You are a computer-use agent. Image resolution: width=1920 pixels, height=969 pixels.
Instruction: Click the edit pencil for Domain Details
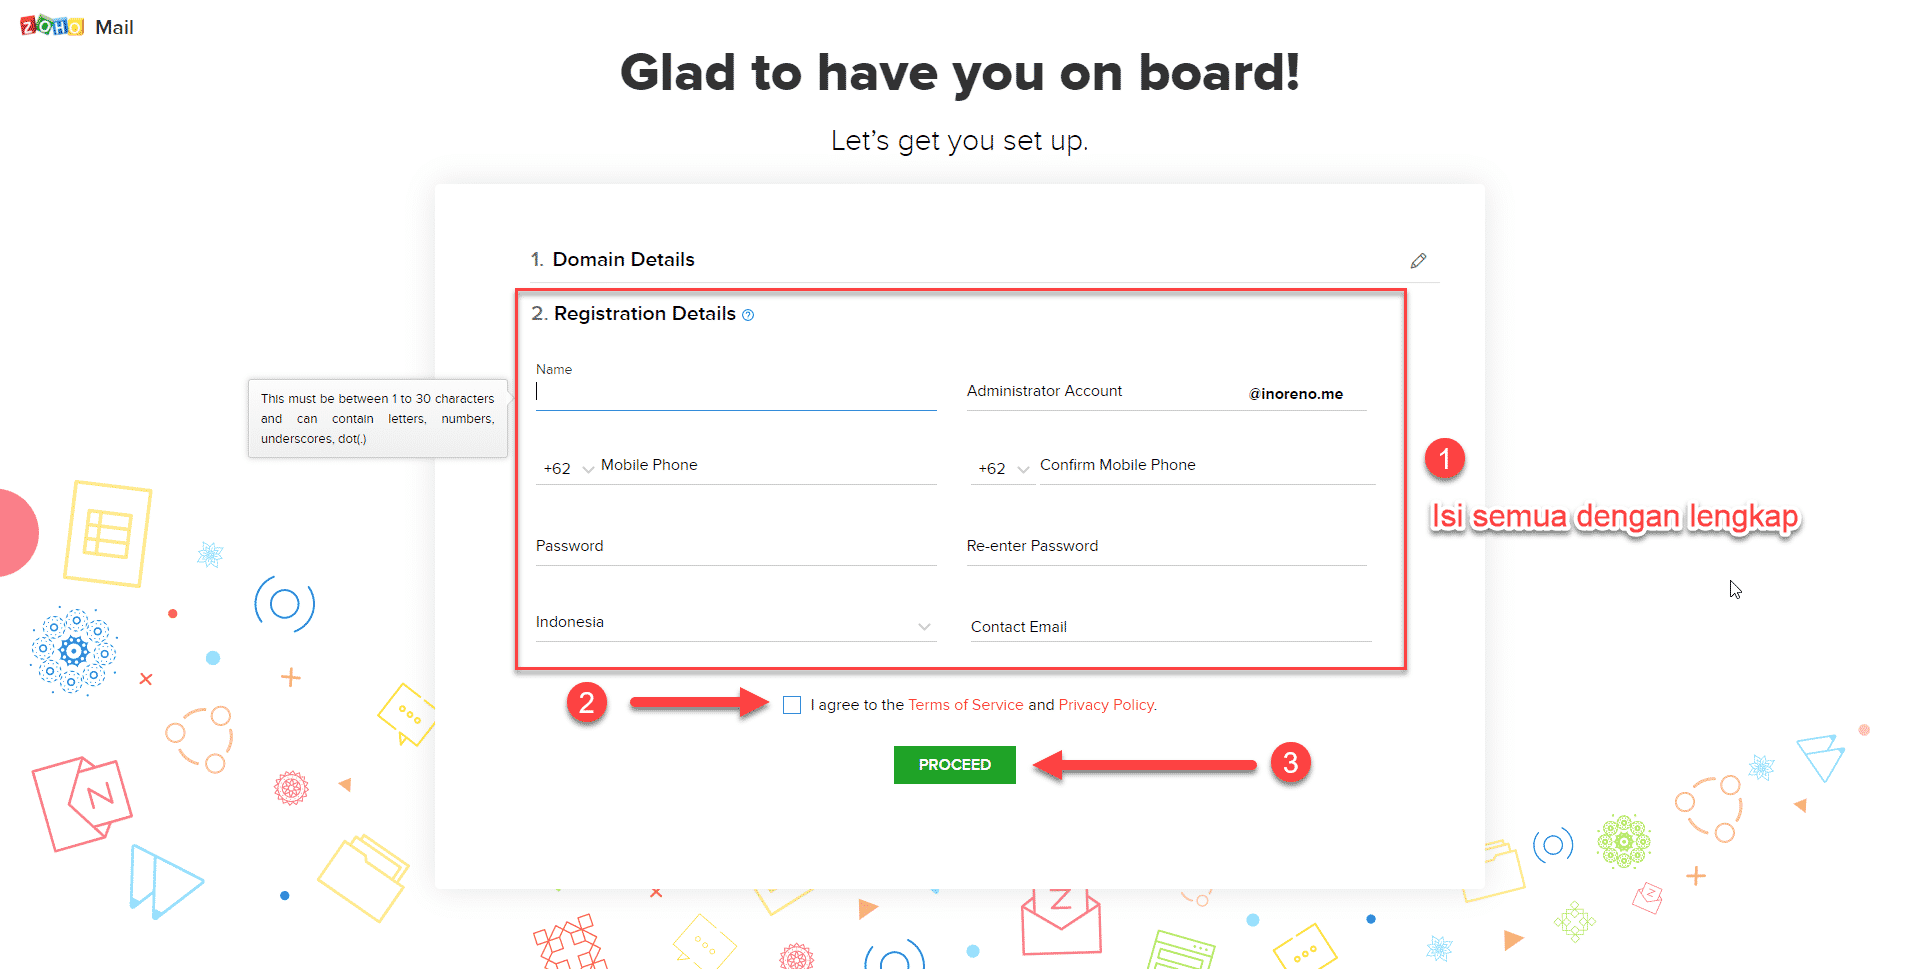click(x=1418, y=261)
